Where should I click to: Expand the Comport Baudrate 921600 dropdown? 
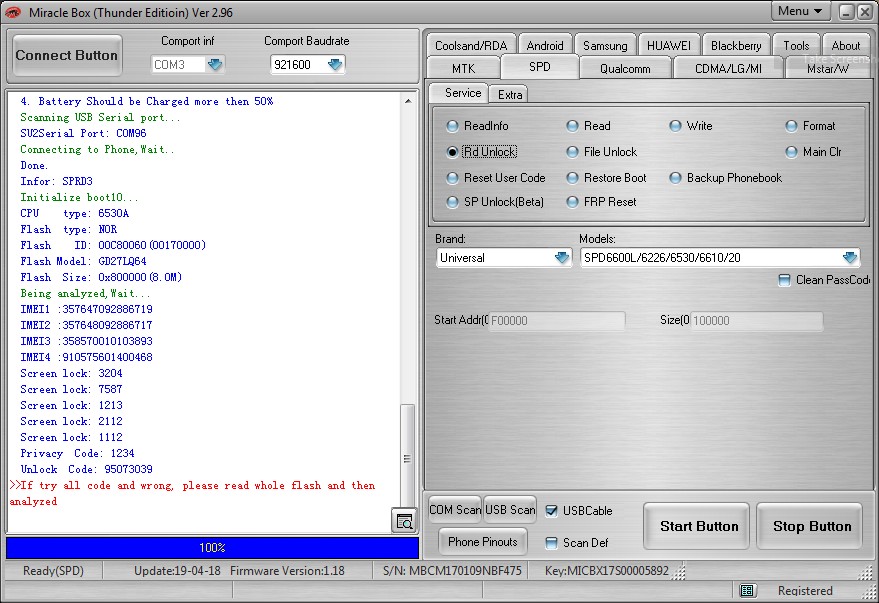pyautogui.click(x=335, y=64)
